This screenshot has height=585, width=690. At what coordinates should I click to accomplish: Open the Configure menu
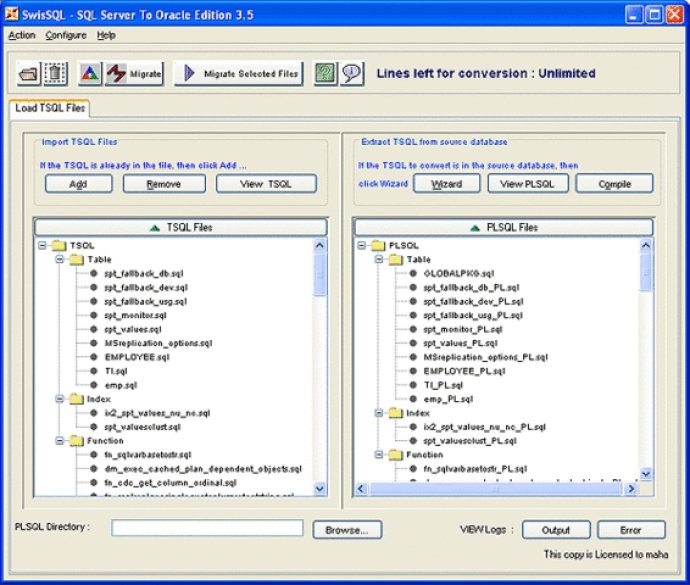66,35
